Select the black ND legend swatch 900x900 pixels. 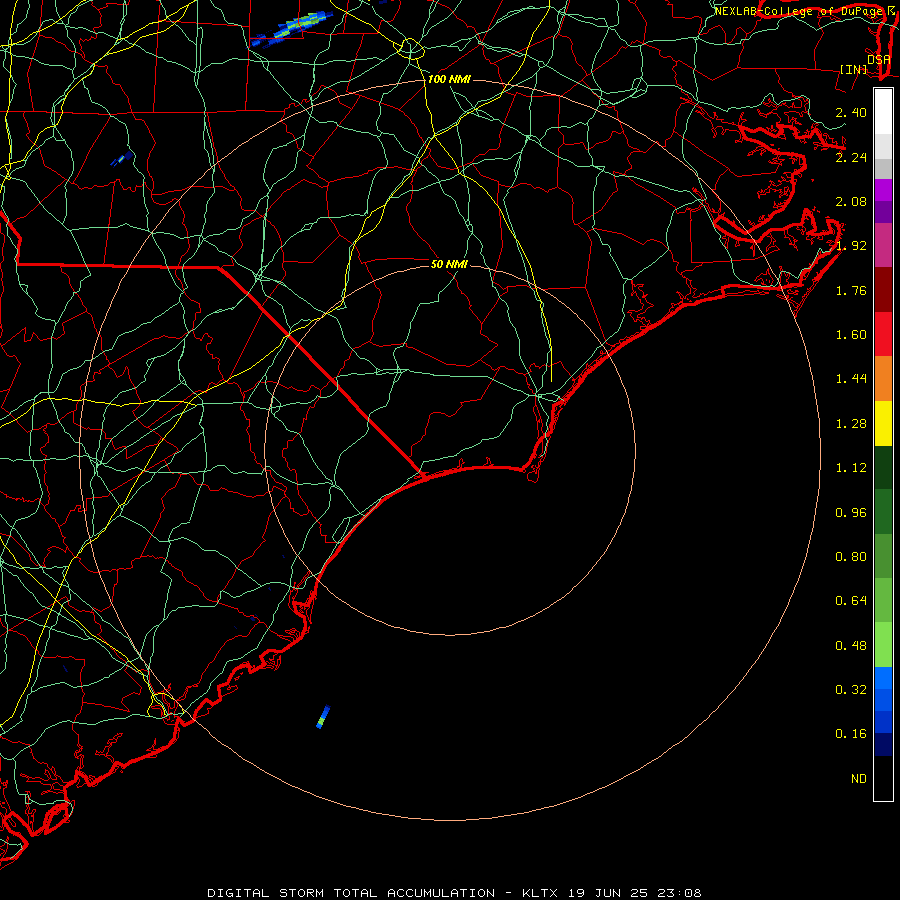[883, 778]
